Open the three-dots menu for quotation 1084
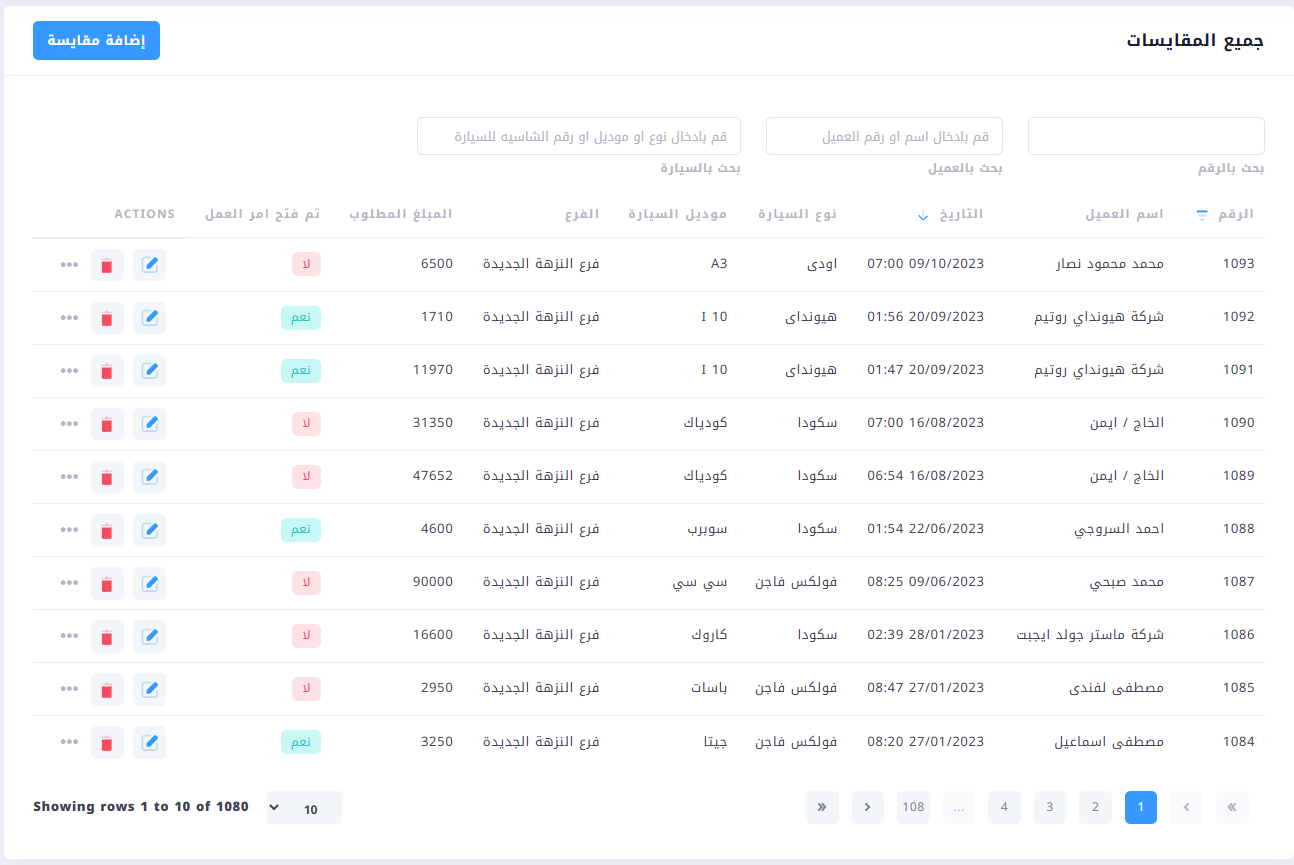Image resolution: width=1294 pixels, height=865 pixels. click(68, 742)
